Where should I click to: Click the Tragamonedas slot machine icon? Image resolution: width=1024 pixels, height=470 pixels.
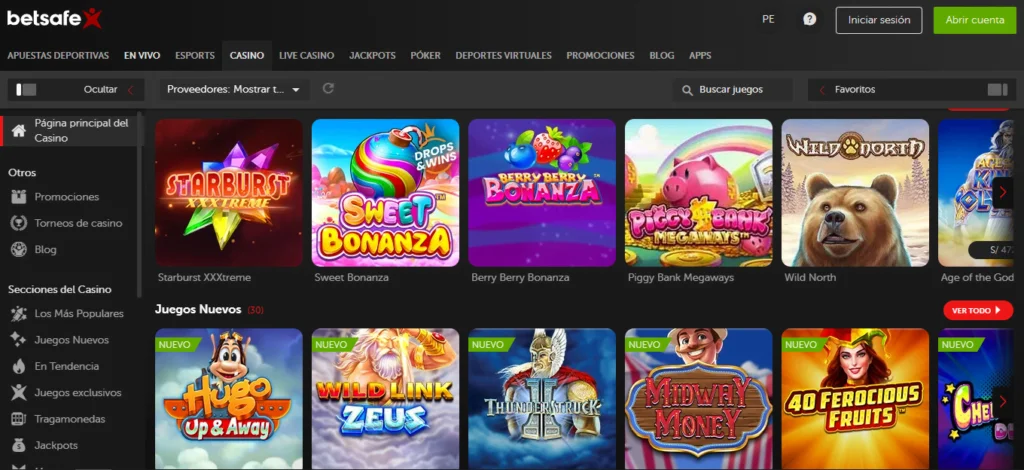(x=19, y=419)
